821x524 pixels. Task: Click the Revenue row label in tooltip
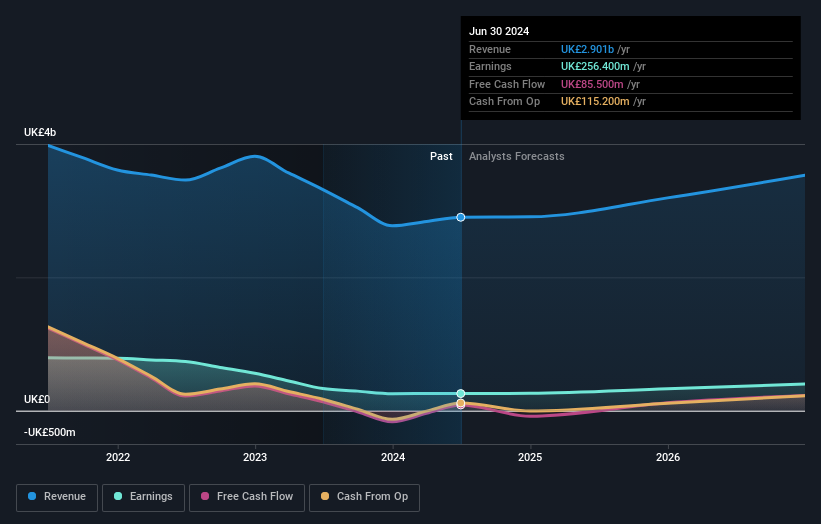click(490, 49)
